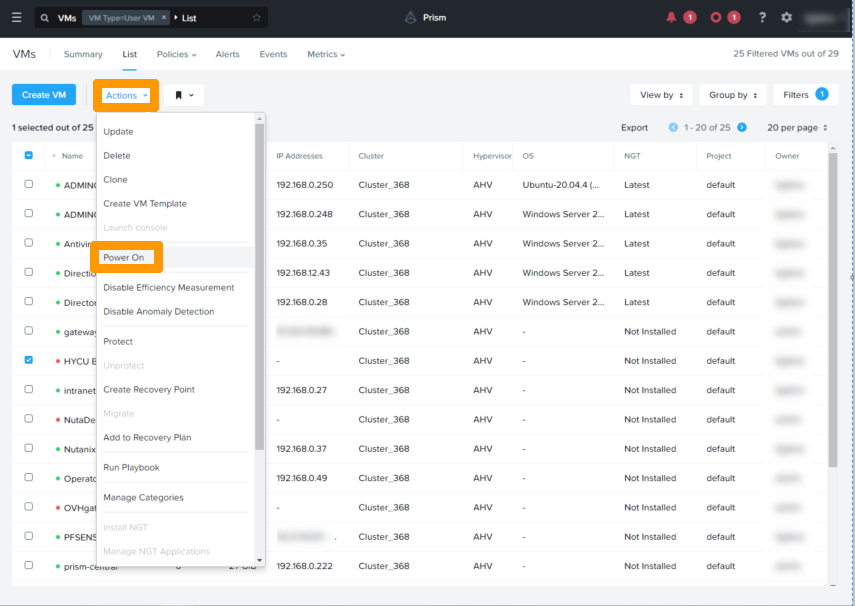
Task: Go to previous page of VM list
Action: pyautogui.click(x=673, y=128)
